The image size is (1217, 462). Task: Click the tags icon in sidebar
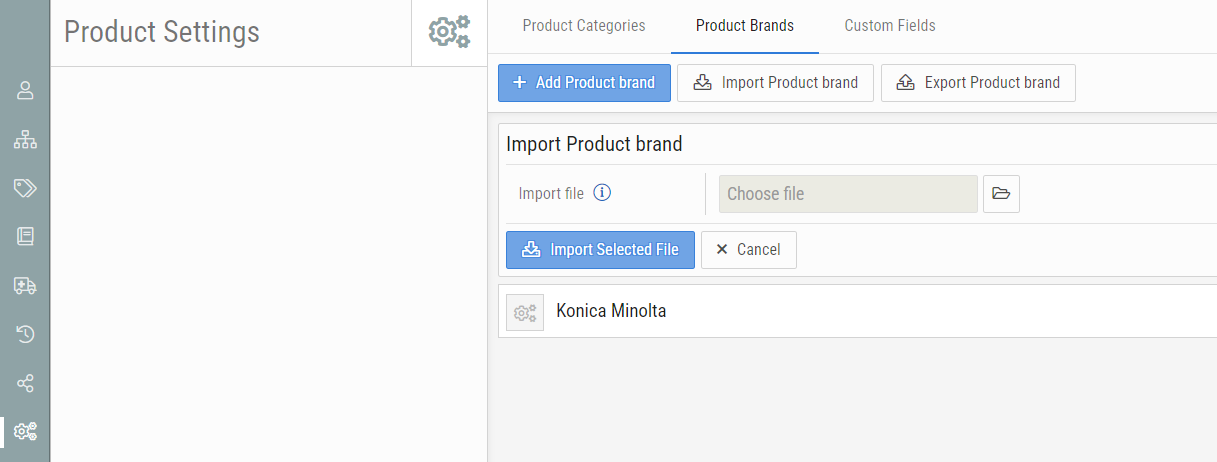click(x=25, y=188)
